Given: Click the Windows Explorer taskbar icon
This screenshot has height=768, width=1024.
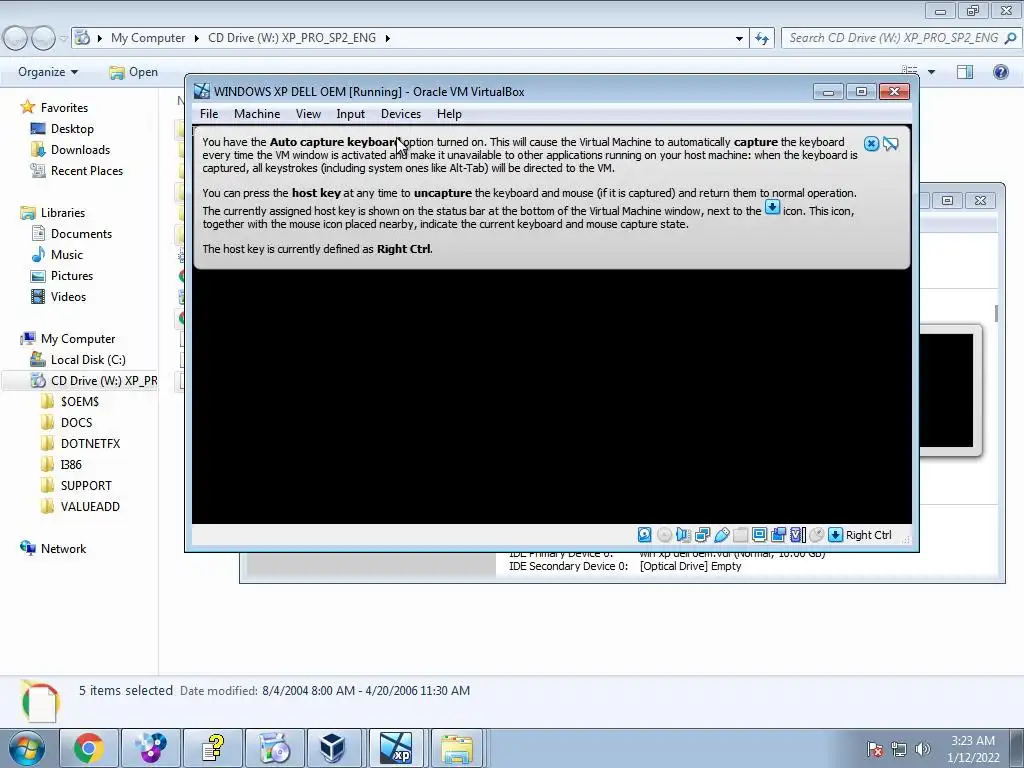Looking at the screenshot, I should (x=457, y=748).
